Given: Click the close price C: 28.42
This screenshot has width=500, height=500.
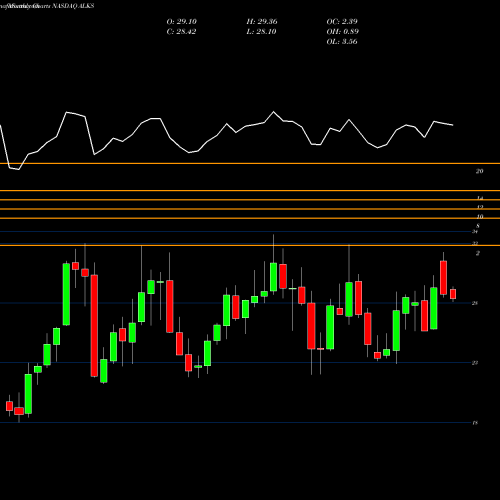Looking at the screenshot, I should pos(181,32).
